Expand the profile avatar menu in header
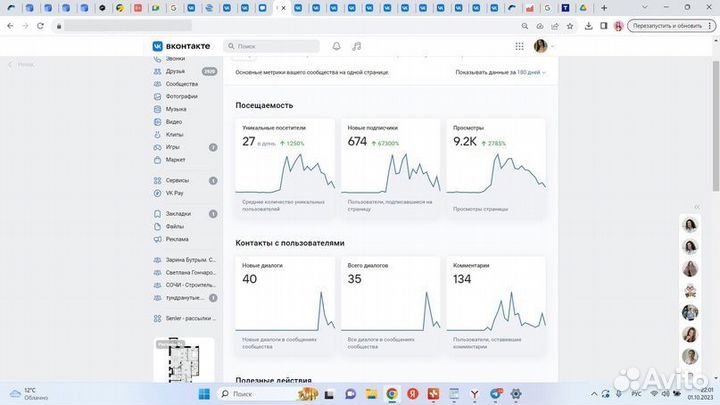 pos(543,46)
